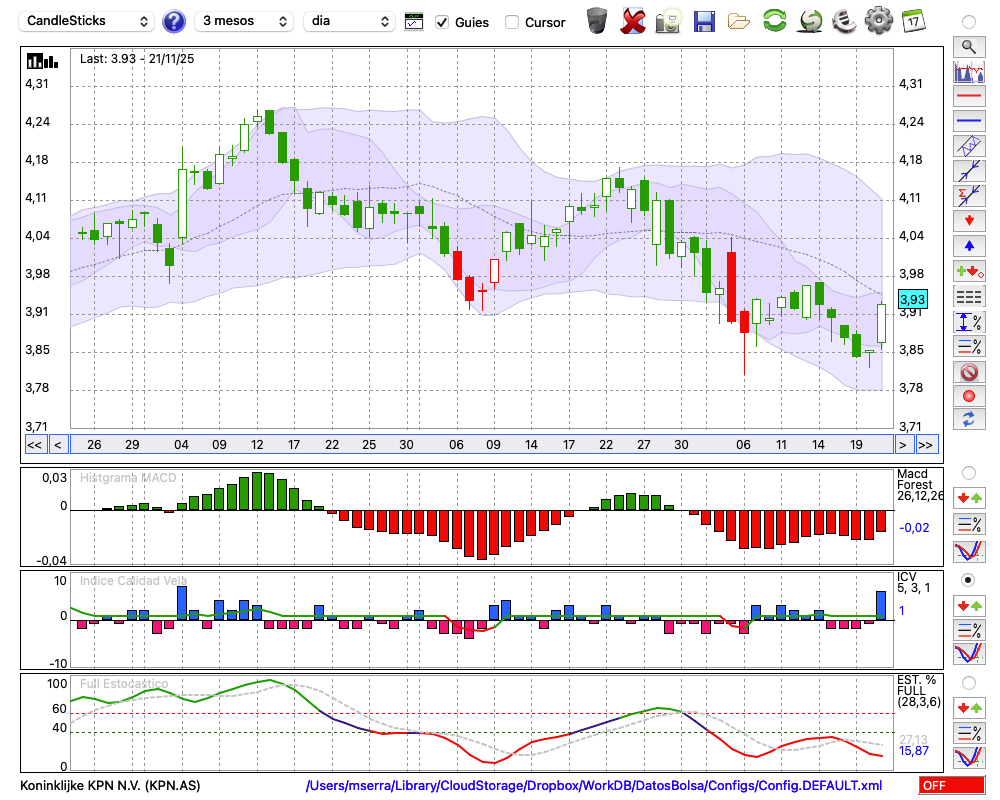Click the bar chart icon in chart corner
This screenshot has height=800, width=1000.
(x=42, y=61)
